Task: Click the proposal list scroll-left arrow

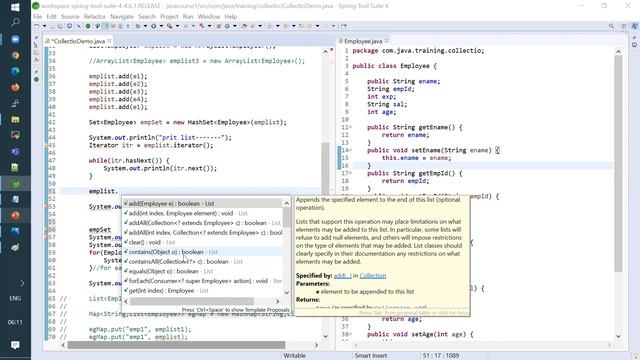Action: click(x=126, y=301)
